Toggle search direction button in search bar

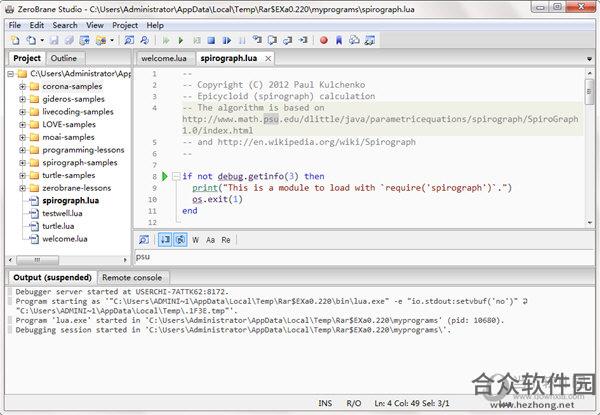(165, 240)
